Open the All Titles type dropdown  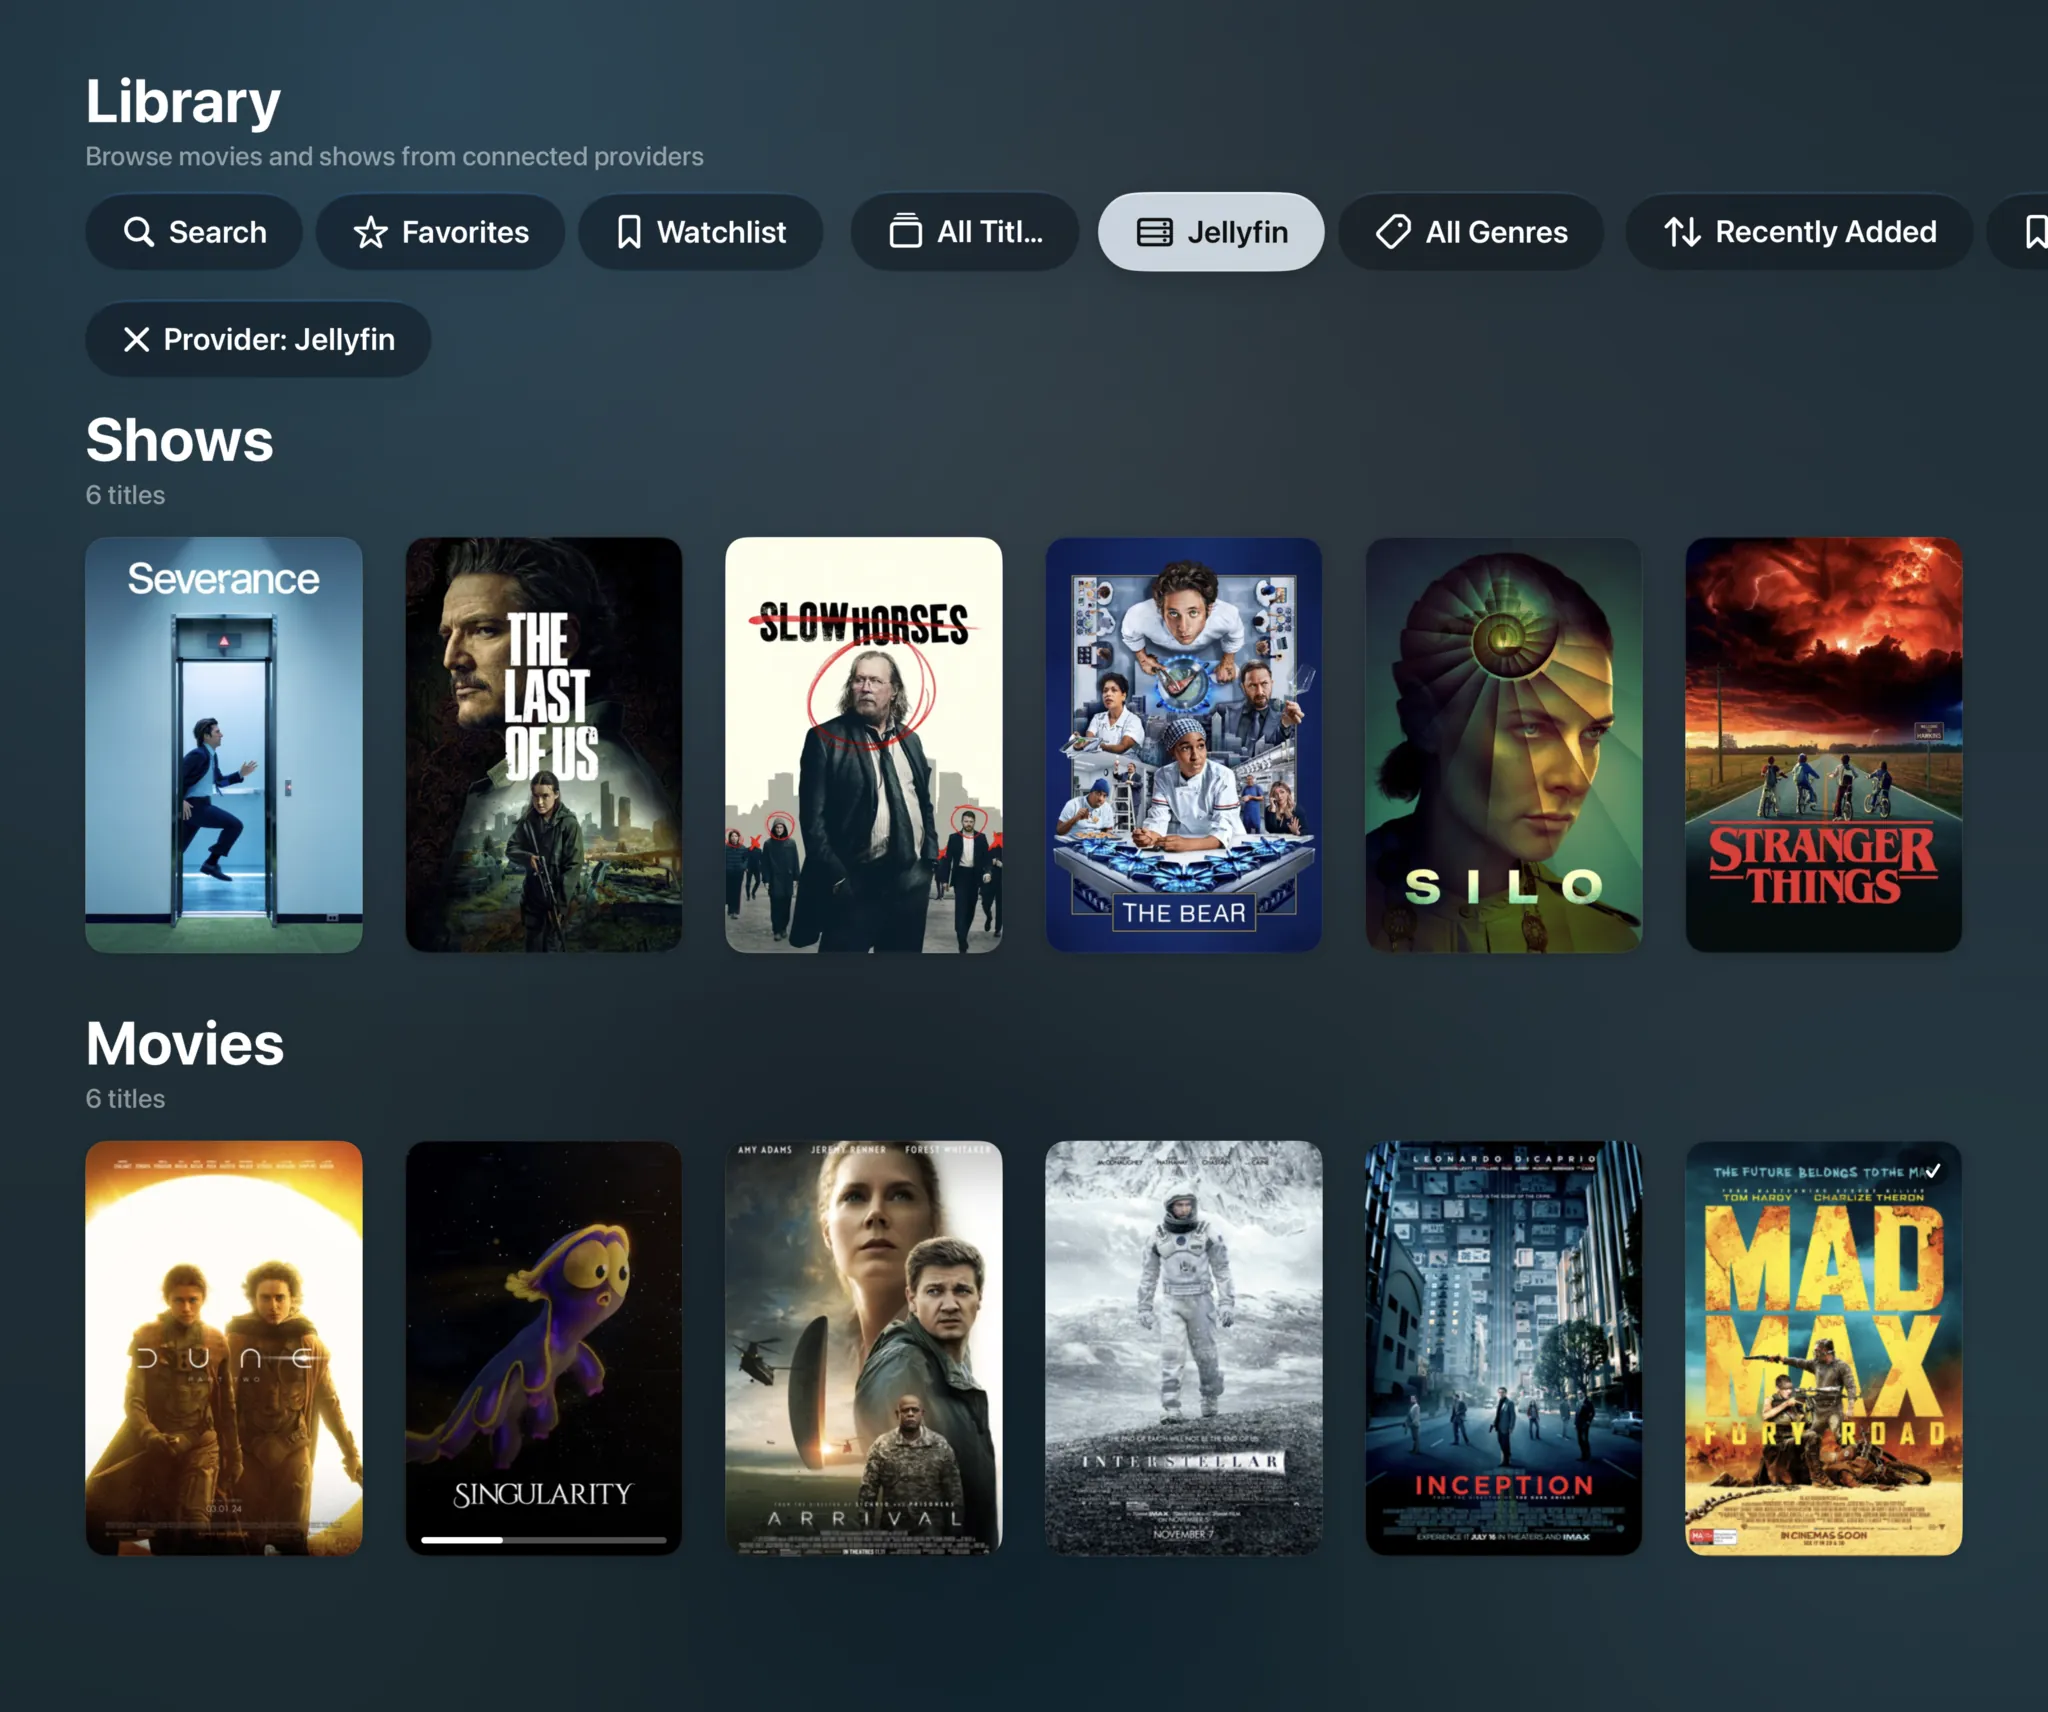pos(965,232)
